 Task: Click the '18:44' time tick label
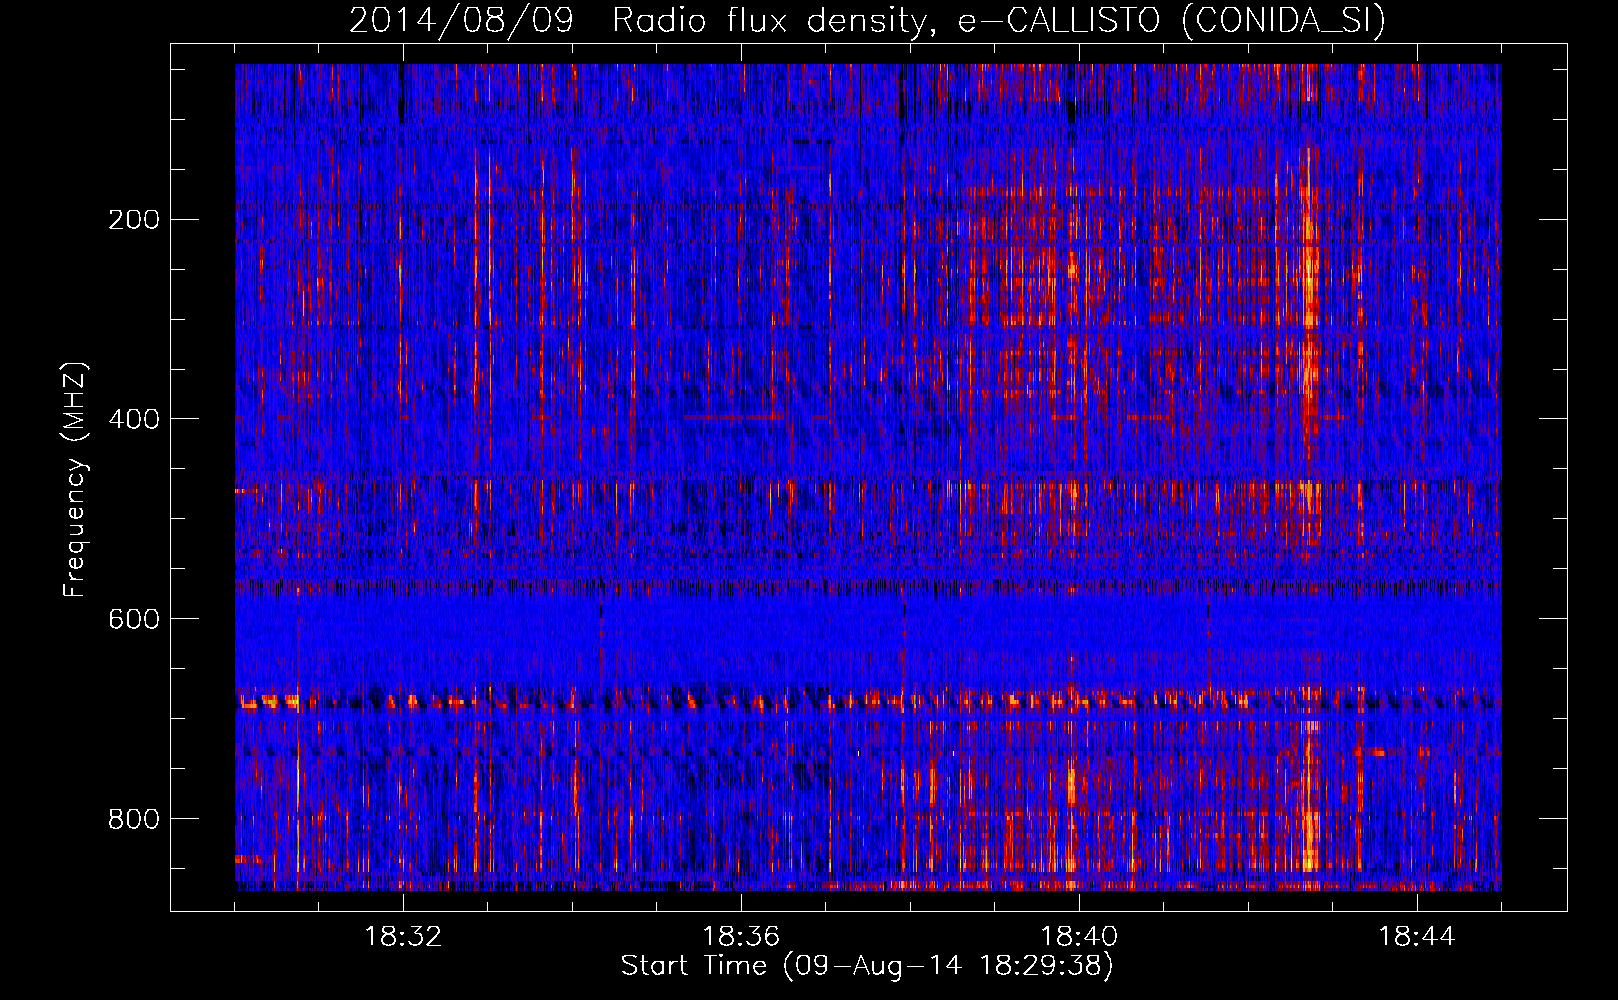[x=1417, y=937]
